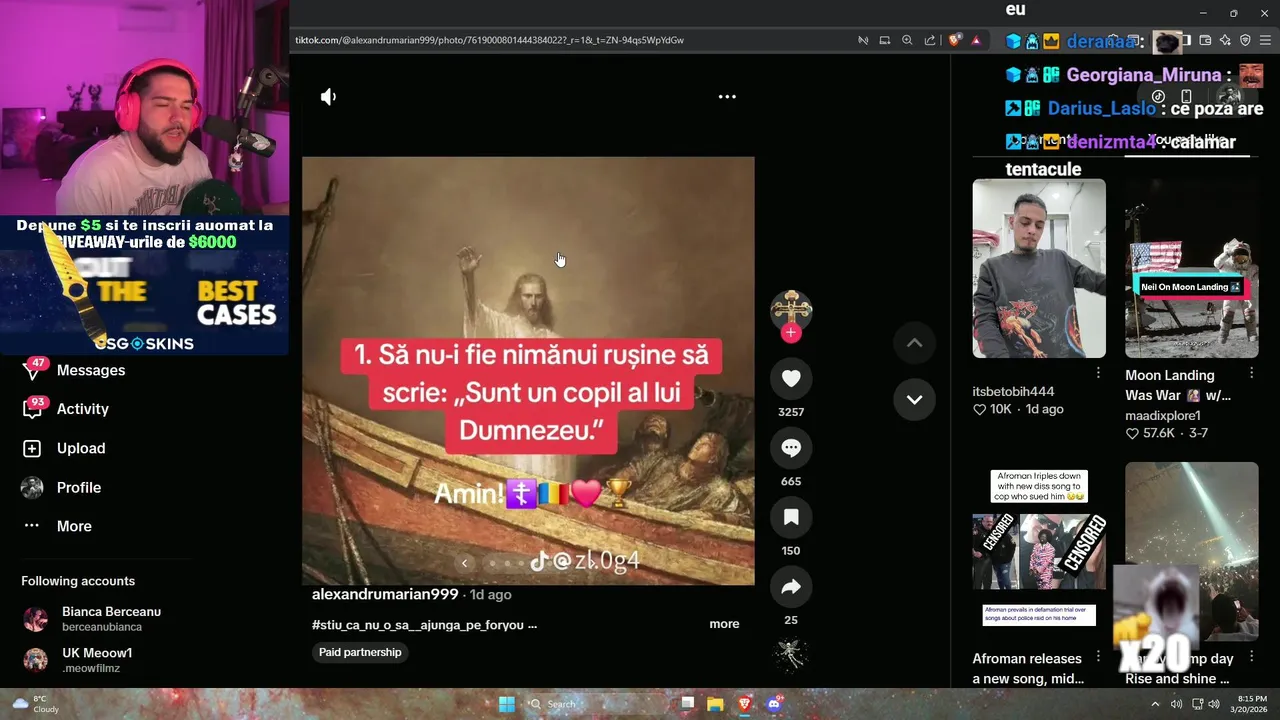Screen dimensions: 1280x720
Task: Open Brave VPN shield icon
Action: [x=1245, y=40]
